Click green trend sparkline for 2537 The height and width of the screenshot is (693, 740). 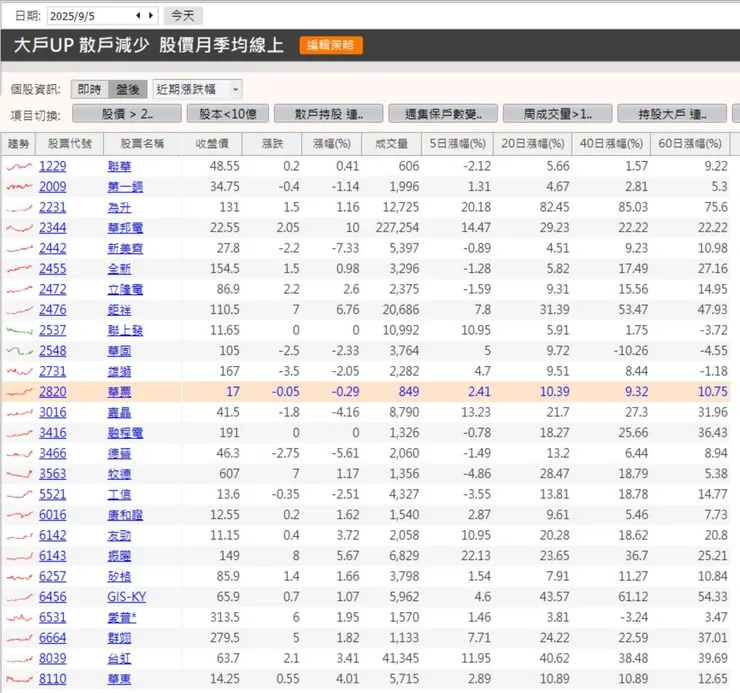[x=19, y=330]
